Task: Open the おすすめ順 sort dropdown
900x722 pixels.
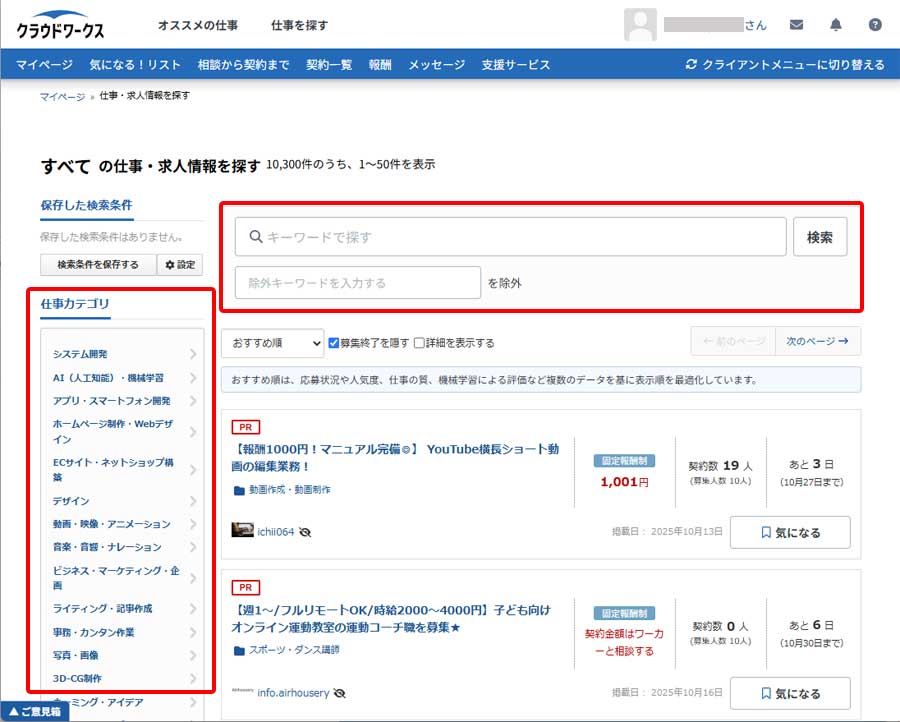Action: [x=273, y=343]
